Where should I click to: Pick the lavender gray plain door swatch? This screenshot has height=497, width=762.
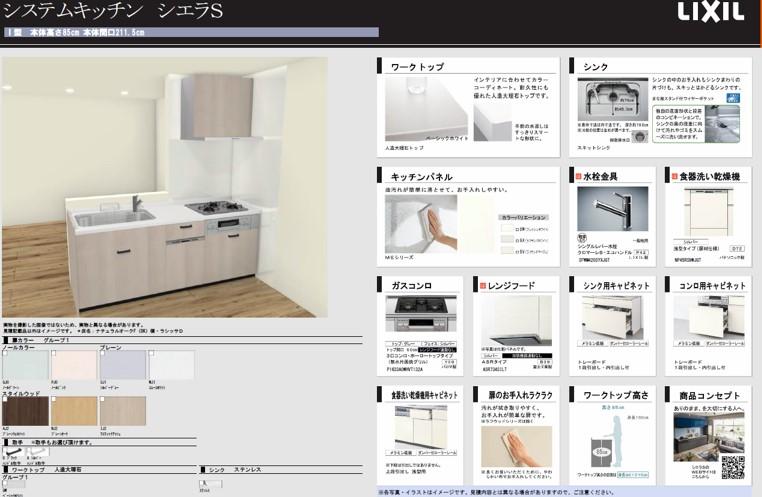pyautogui.click(x=123, y=365)
